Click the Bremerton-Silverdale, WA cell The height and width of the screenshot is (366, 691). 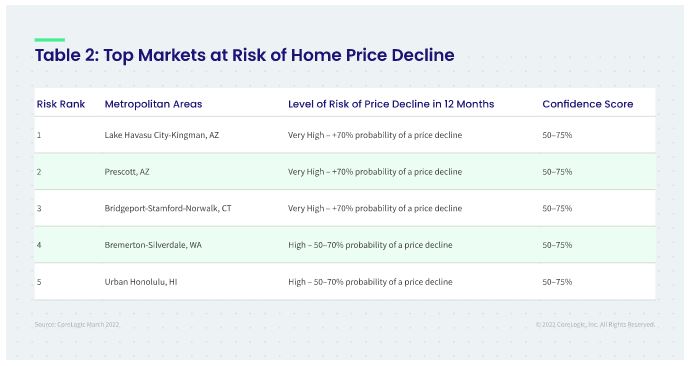pyautogui.click(x=153, y=245)
